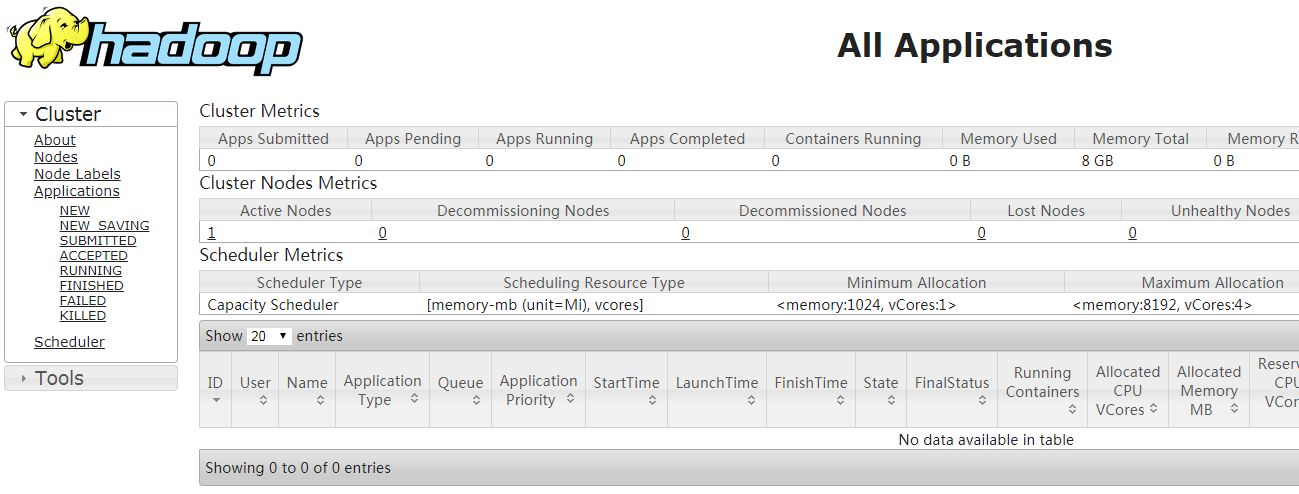The image size is (1299, 494).
Task: Sort by StartTime column sort icon
Action: (652, 400)
